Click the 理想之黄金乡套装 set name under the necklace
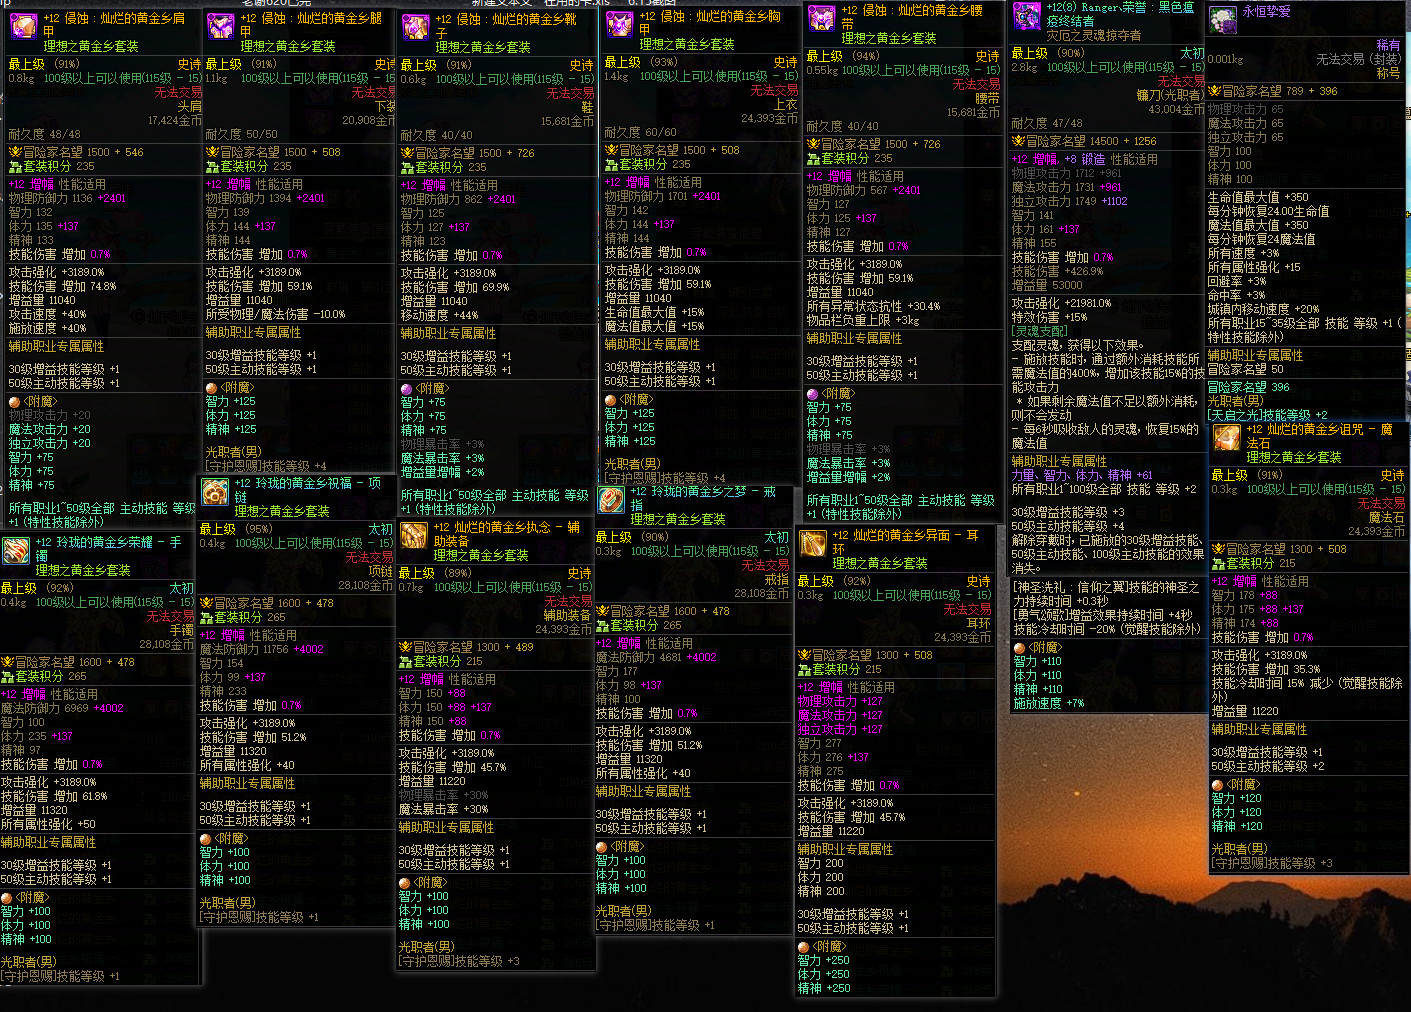Viewport: 1411px width, 1012px height. pyautogui.click(x=282, y=511)
